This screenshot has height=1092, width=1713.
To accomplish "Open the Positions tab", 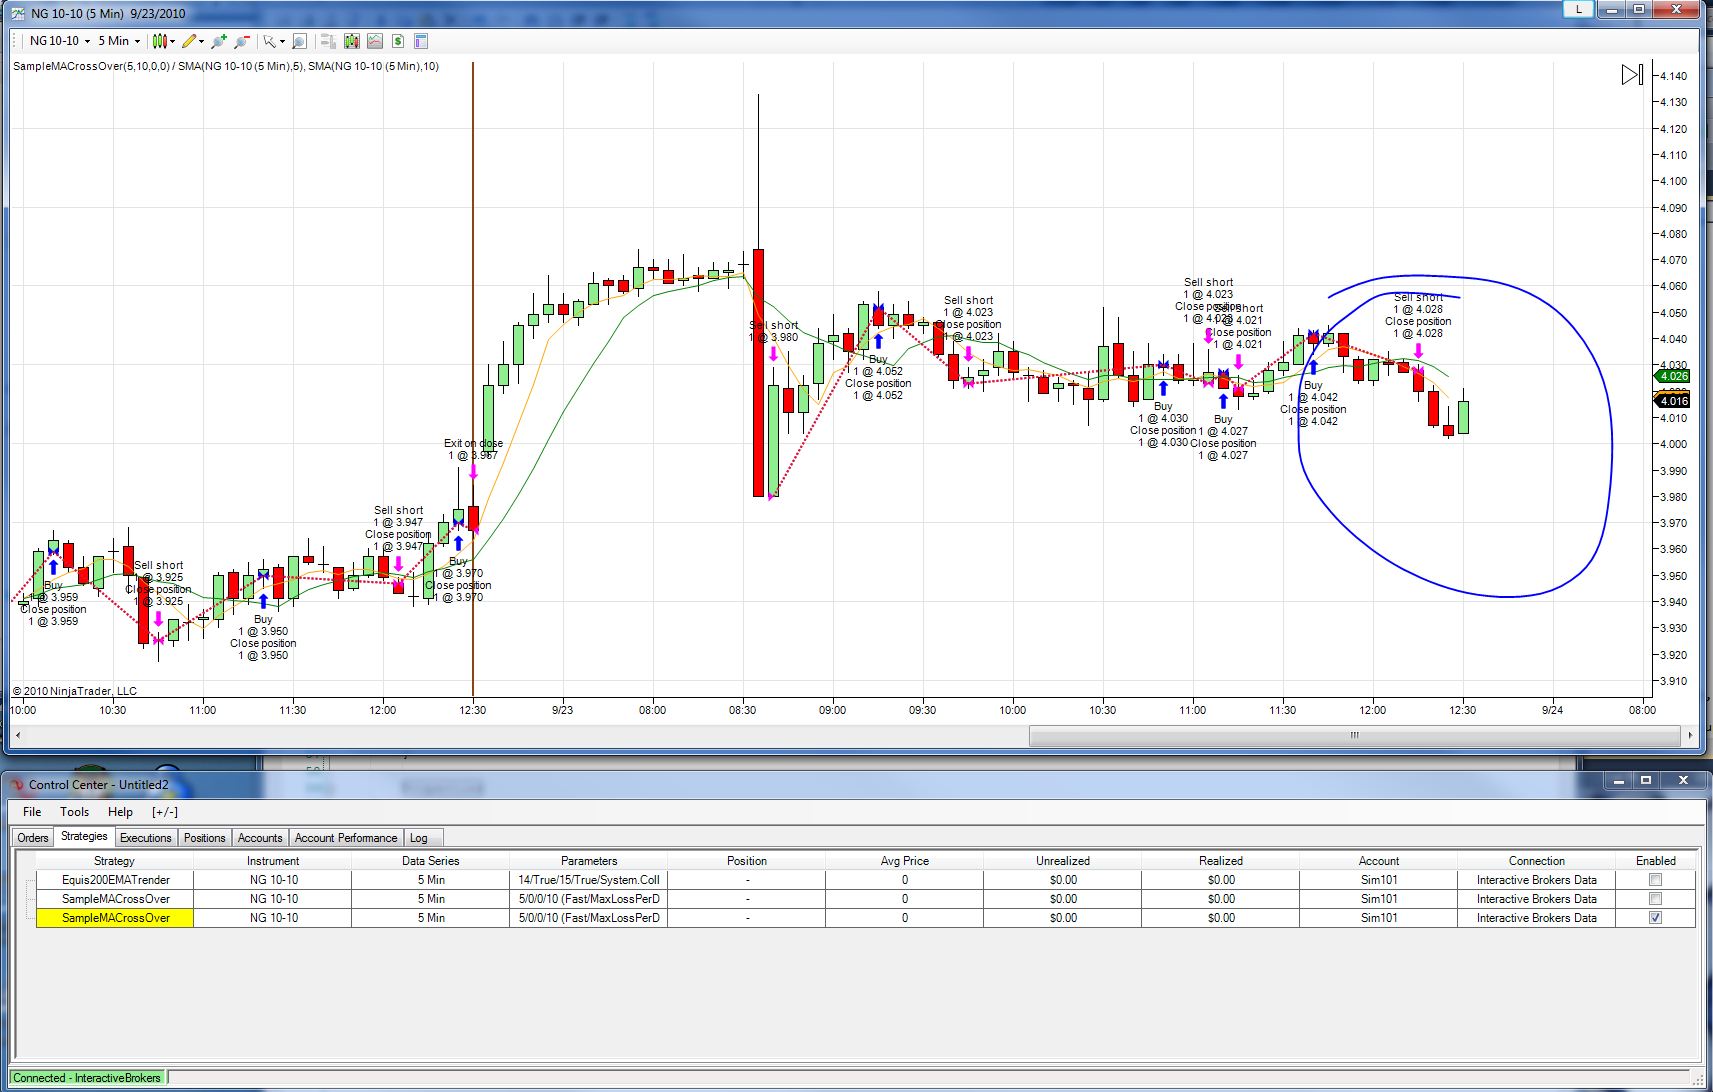I will point(205,838).
